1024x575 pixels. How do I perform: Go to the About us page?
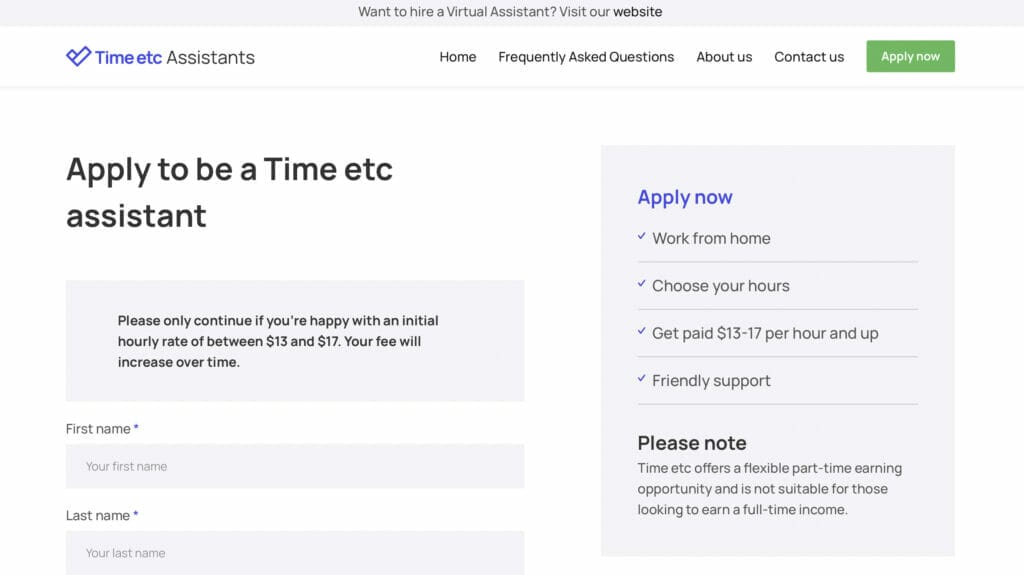[x=724, y=57]
